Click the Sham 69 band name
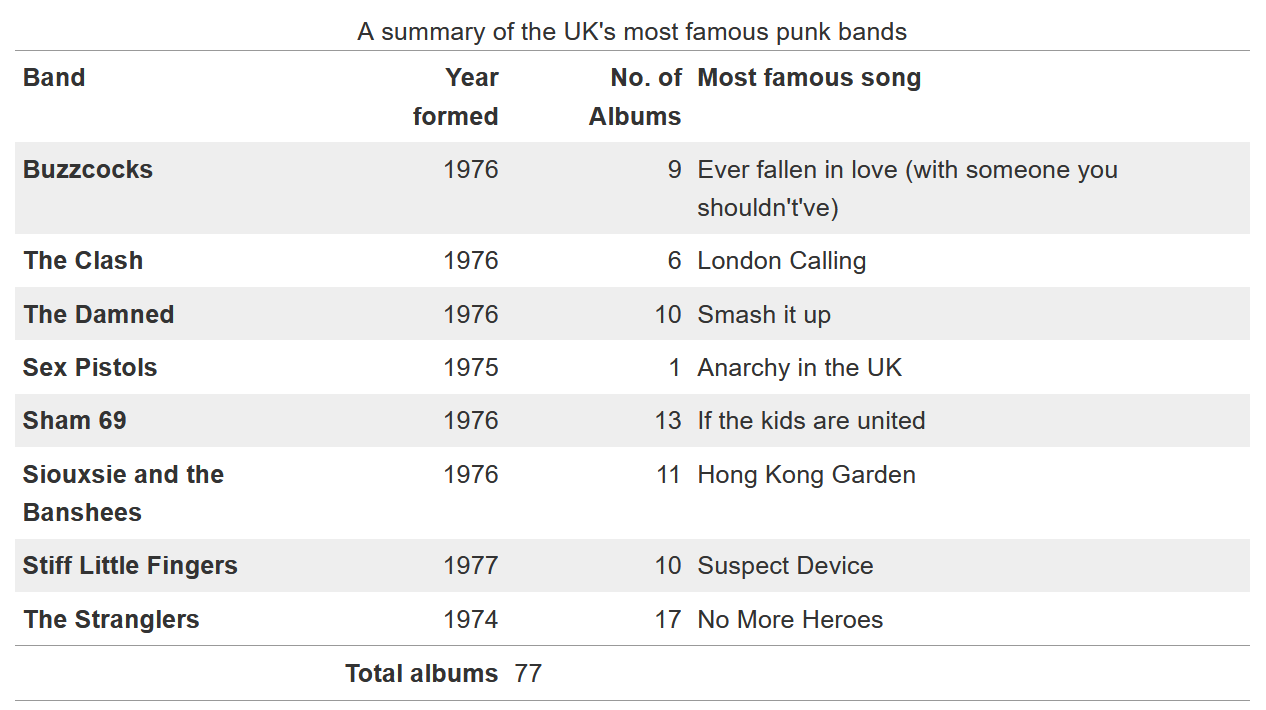Screen dimensions: 1266x710 pyautogui.click(x=75, y=421)
